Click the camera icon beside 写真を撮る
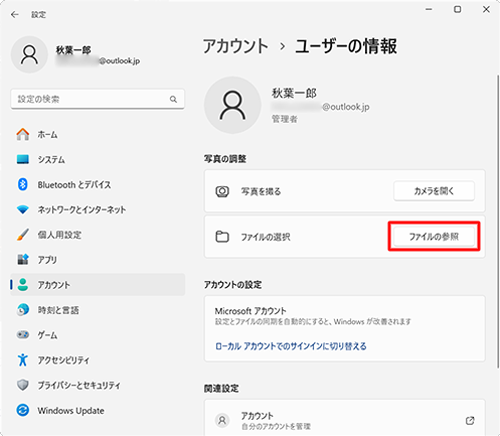The width and height of the screenshot is (500, 436). (x=222, y=191)
